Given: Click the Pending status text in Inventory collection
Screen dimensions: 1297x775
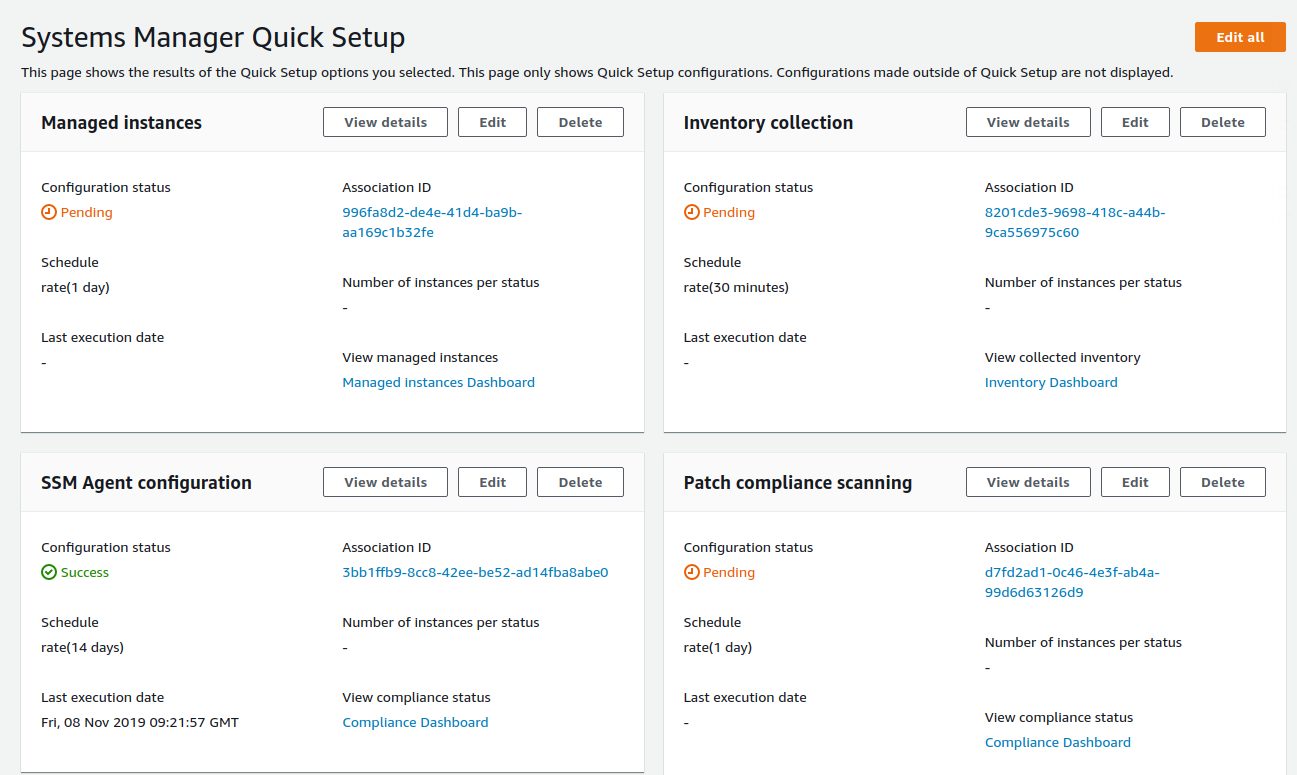Looking at the screenshot, I should click(x=729, y=212).
